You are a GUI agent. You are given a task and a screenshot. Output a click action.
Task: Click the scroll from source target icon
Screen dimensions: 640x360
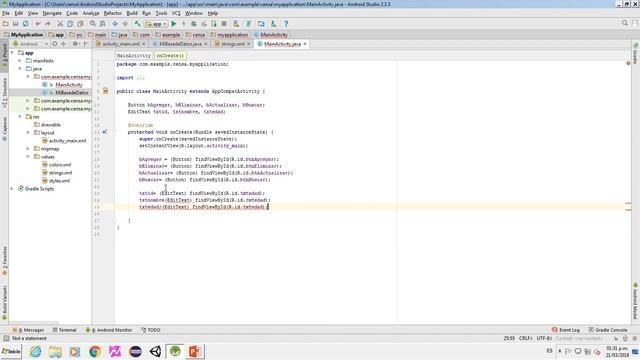point(55,44)
